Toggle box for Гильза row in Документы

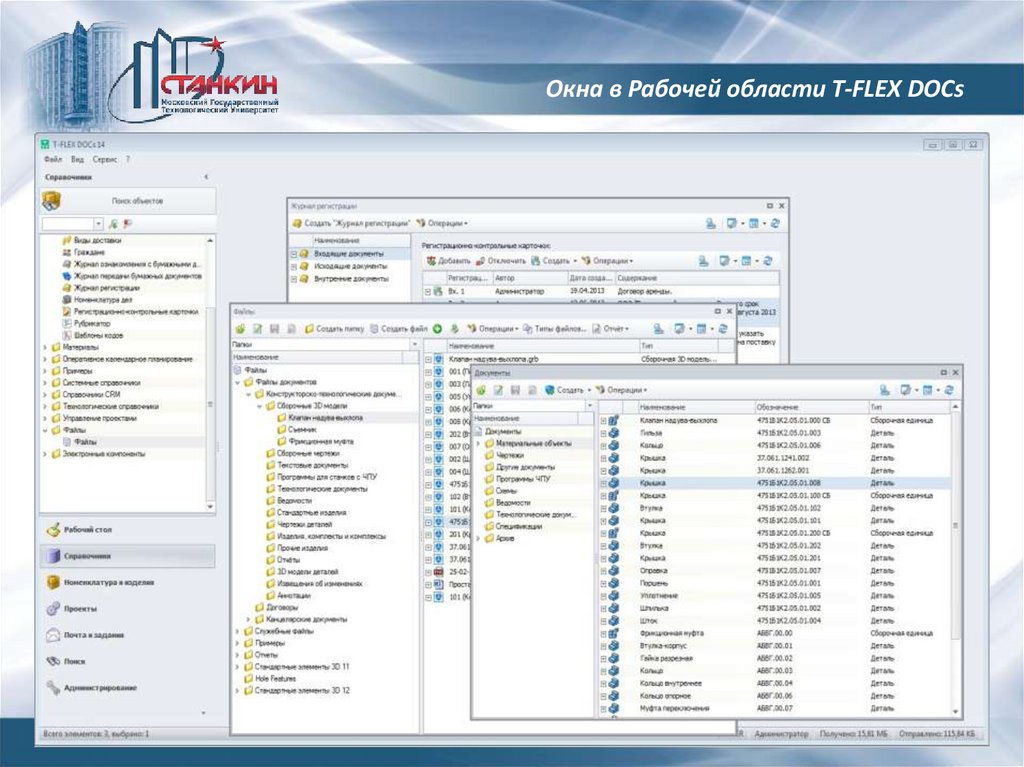(x=603, y=433)
